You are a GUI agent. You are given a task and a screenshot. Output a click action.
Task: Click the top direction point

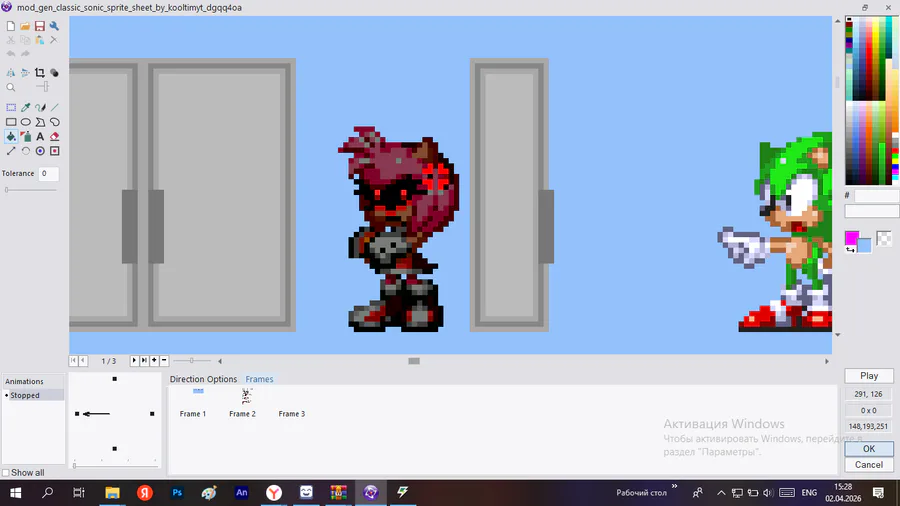(x=115, y=379)
